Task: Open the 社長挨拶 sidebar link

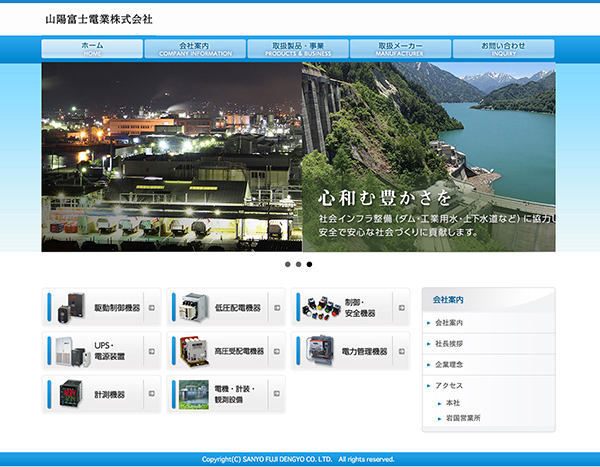Action: [x=449, y=343]
